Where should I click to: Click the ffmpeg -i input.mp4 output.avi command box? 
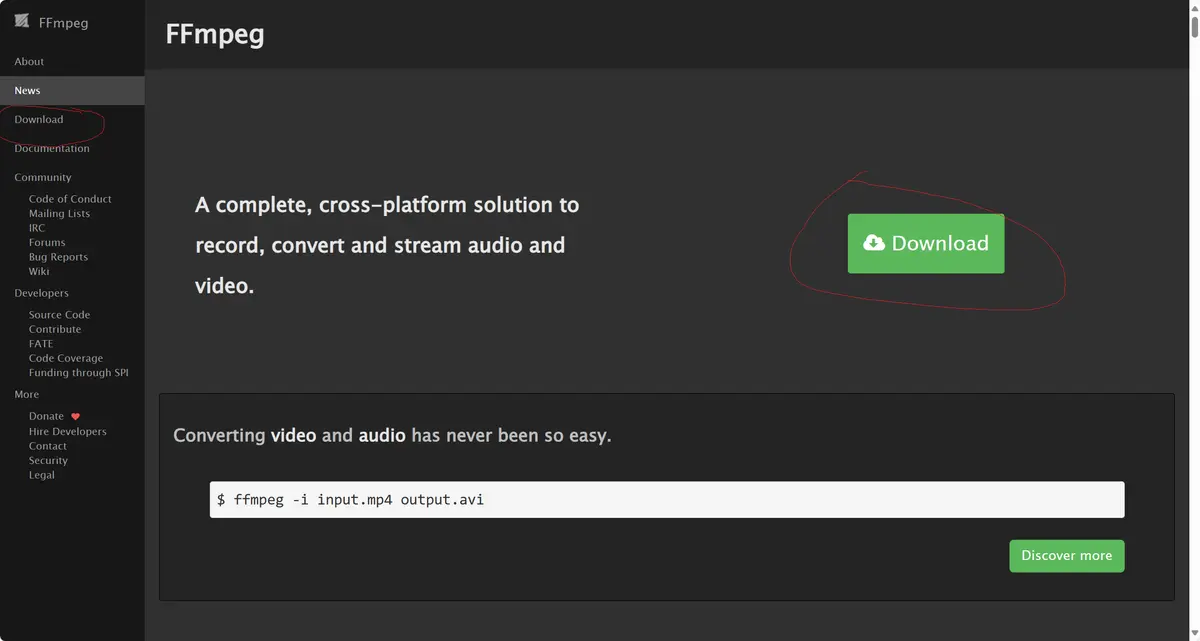tap(667, 499)
